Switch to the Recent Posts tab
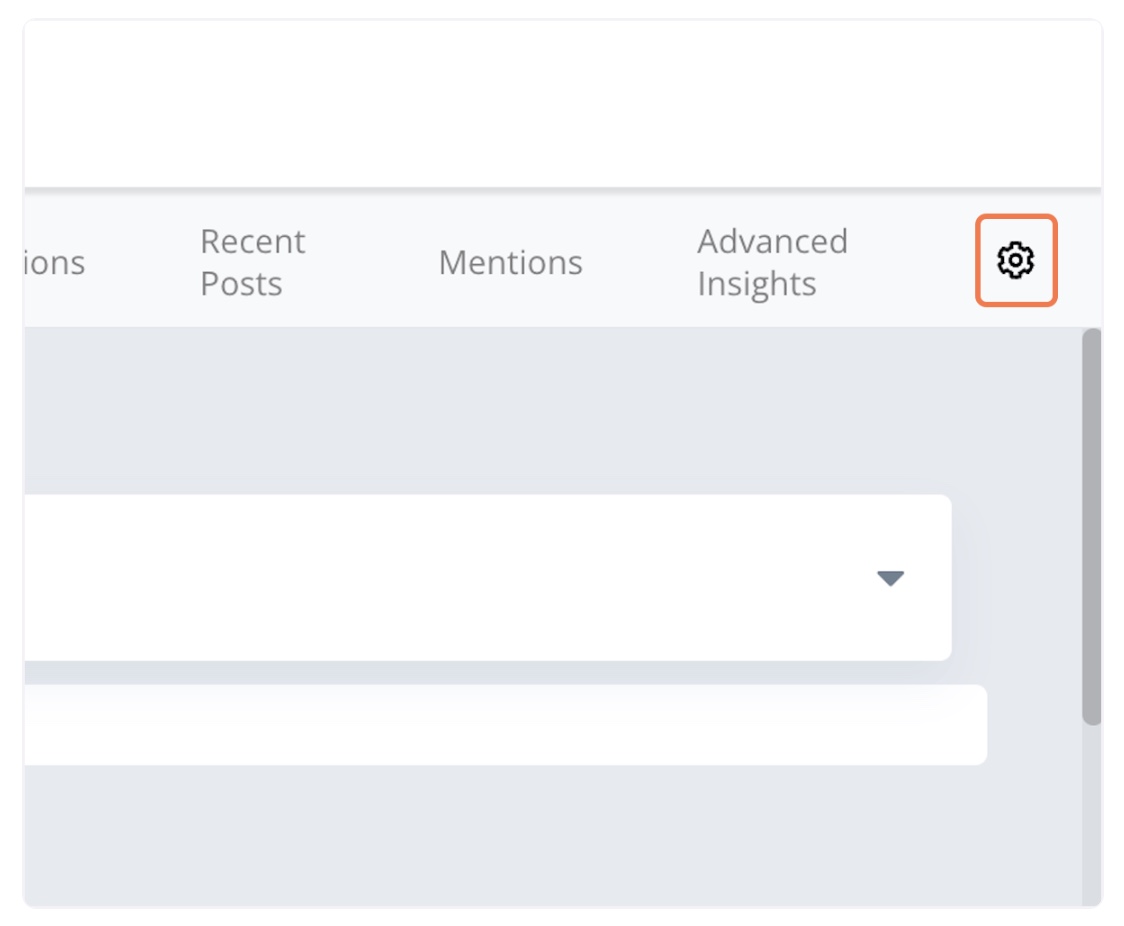Image resolution: width=1124 pixels, height=926 pixels. point(252,262)
